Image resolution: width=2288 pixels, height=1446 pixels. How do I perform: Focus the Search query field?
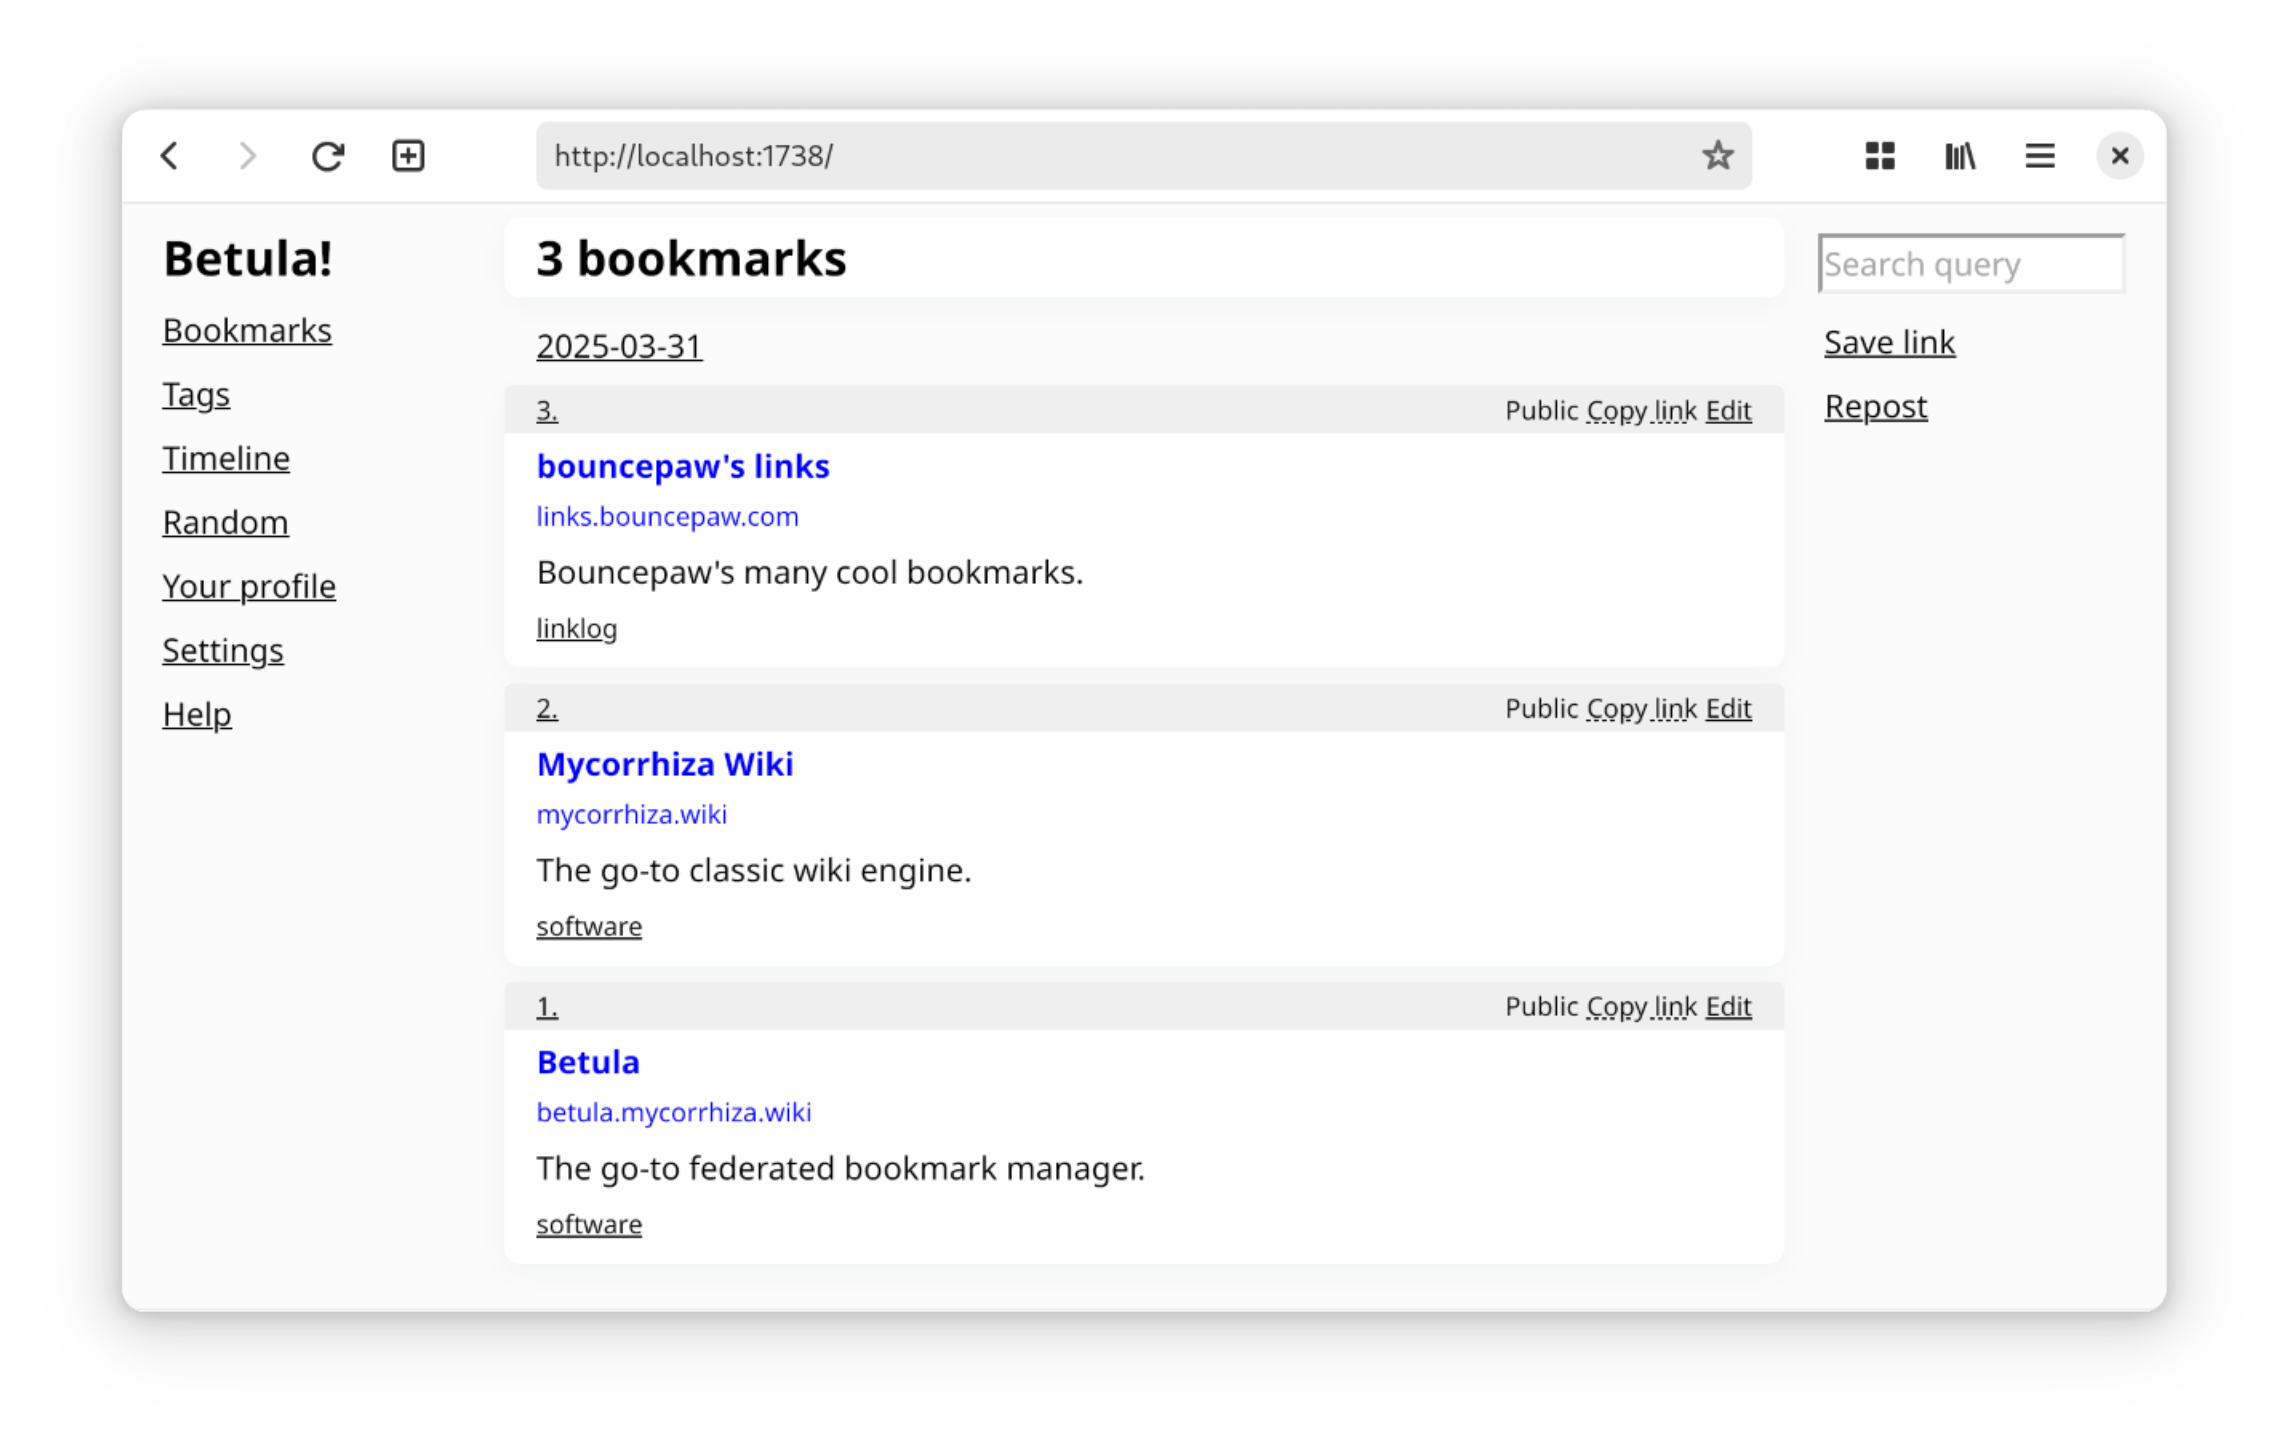click(1970, 265)
